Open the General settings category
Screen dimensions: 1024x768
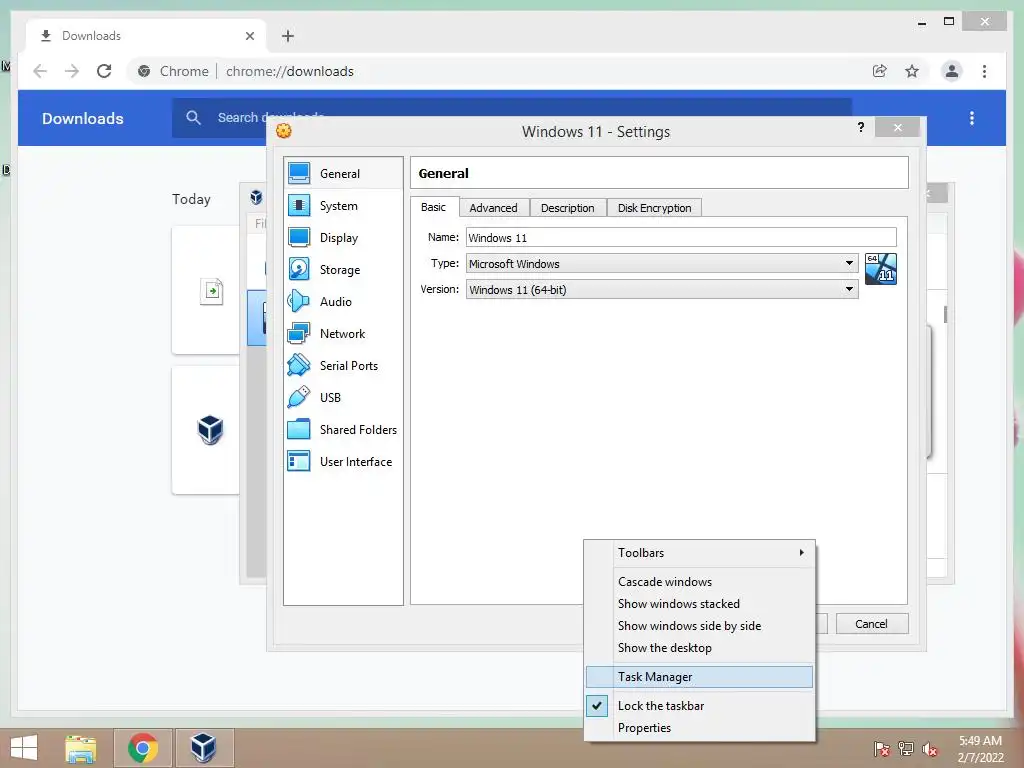tap(343, 174)
